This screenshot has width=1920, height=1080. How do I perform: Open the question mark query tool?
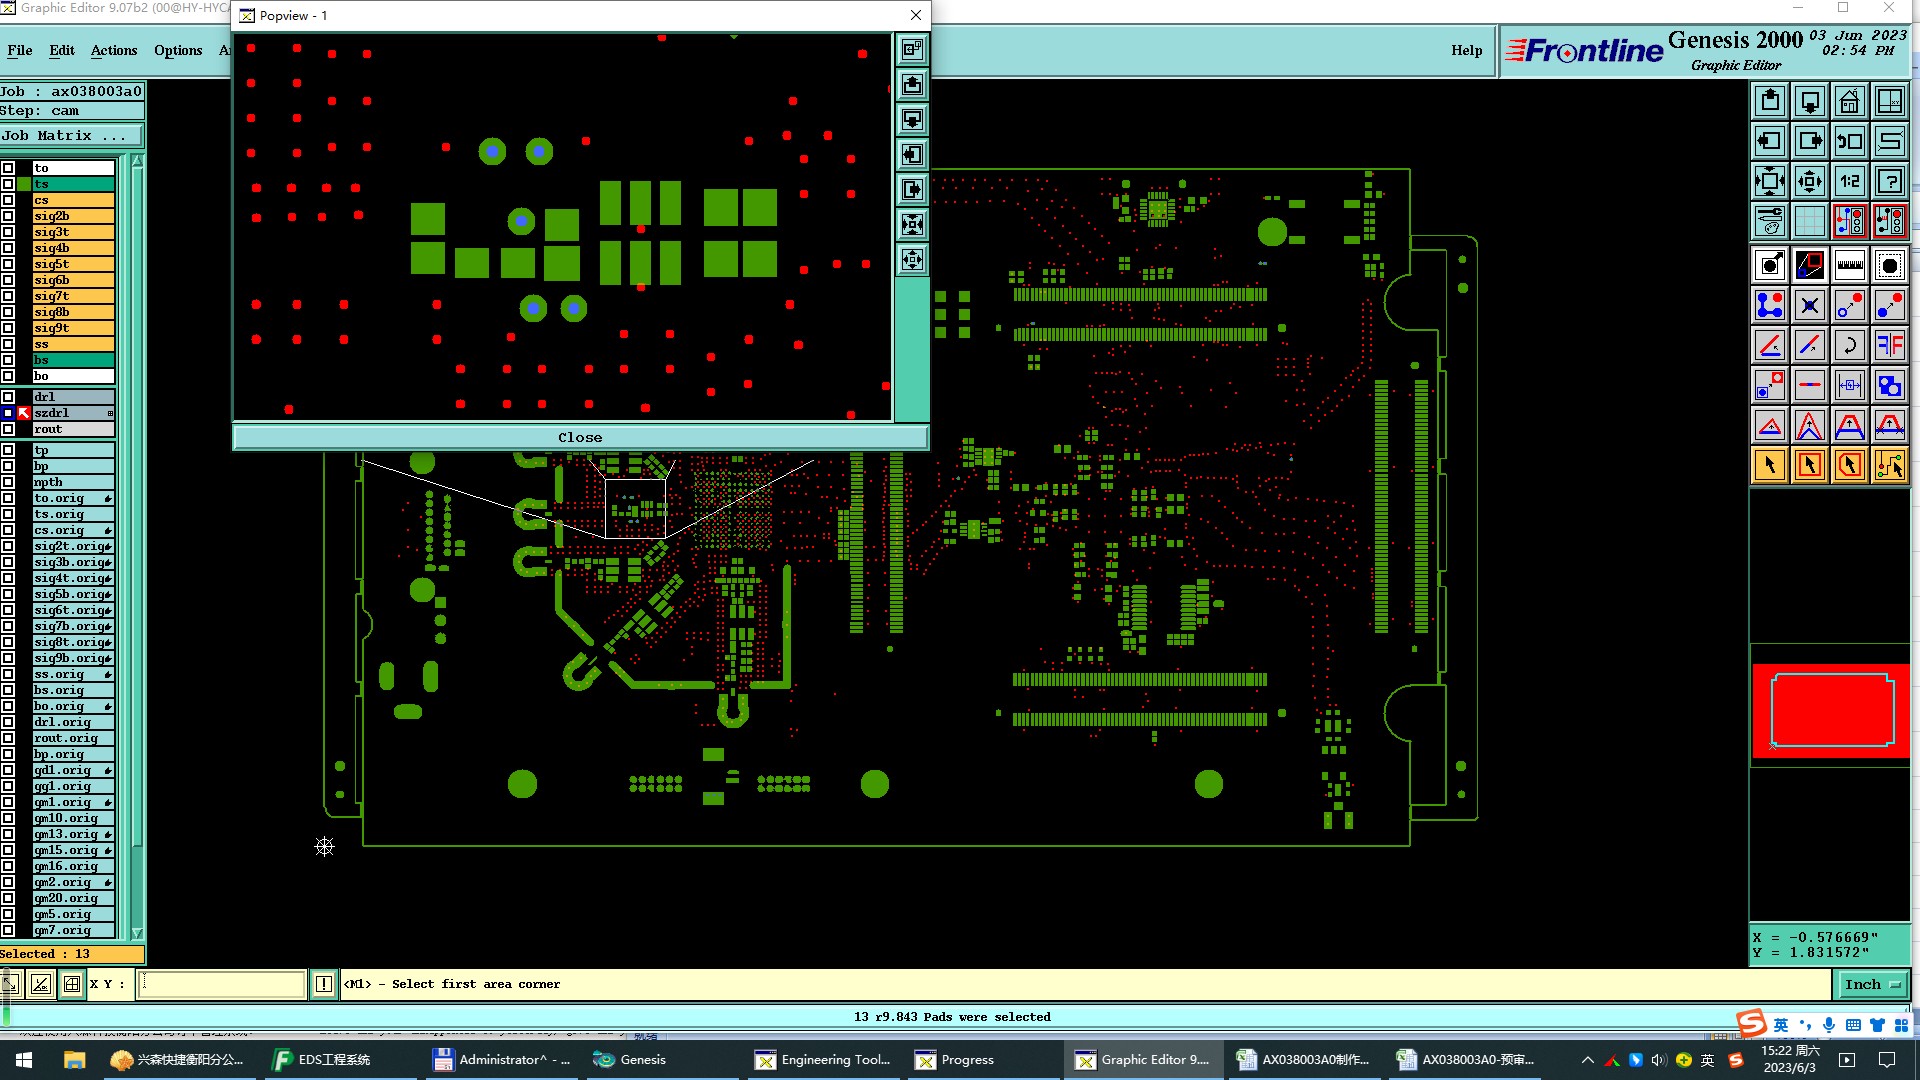tap(1889, 181)
